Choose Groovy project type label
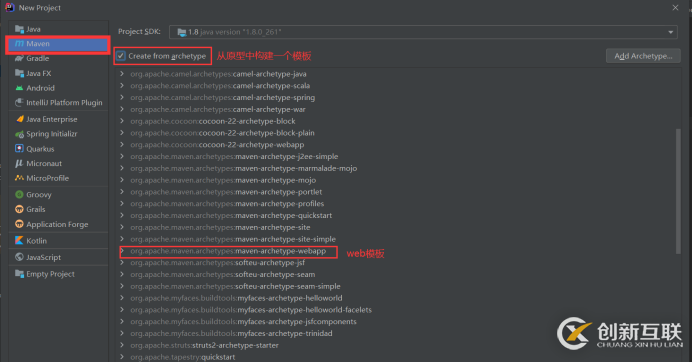692x362 pixels. (x=39, y=194)
